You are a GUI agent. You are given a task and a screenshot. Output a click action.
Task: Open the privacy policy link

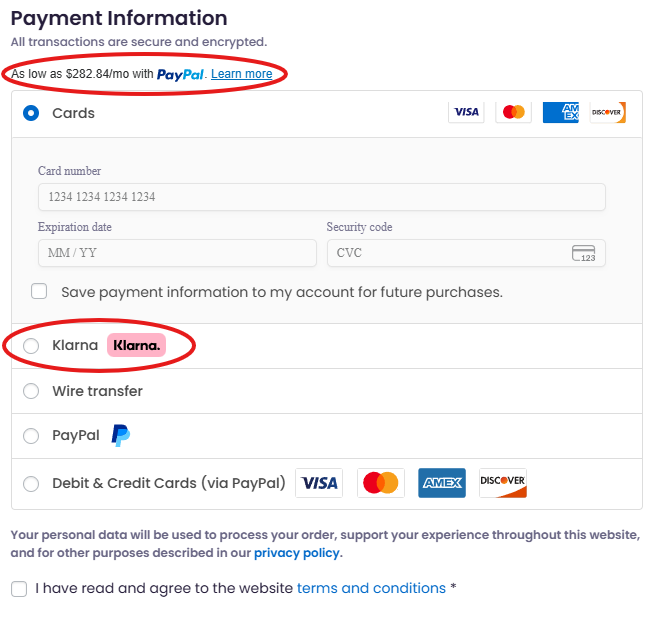coord(297,553)
